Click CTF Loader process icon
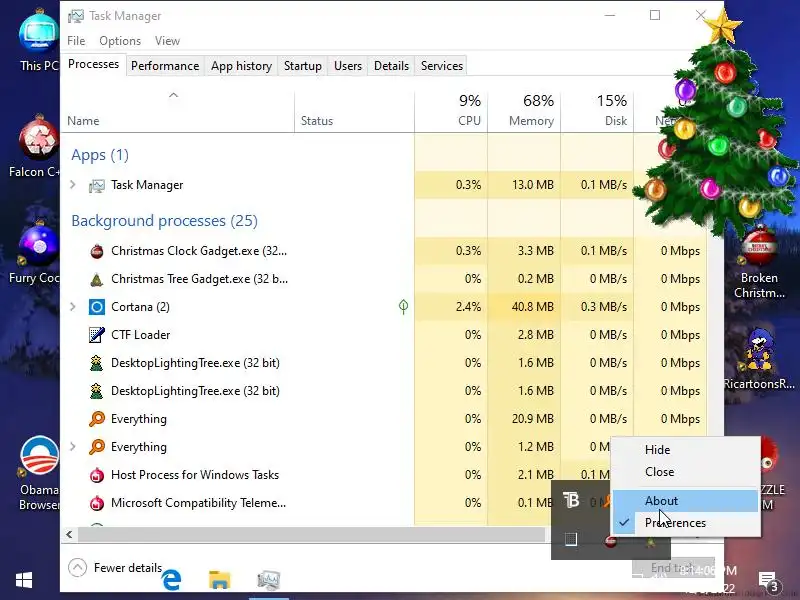The image size is (800, 600). [96, 335]
